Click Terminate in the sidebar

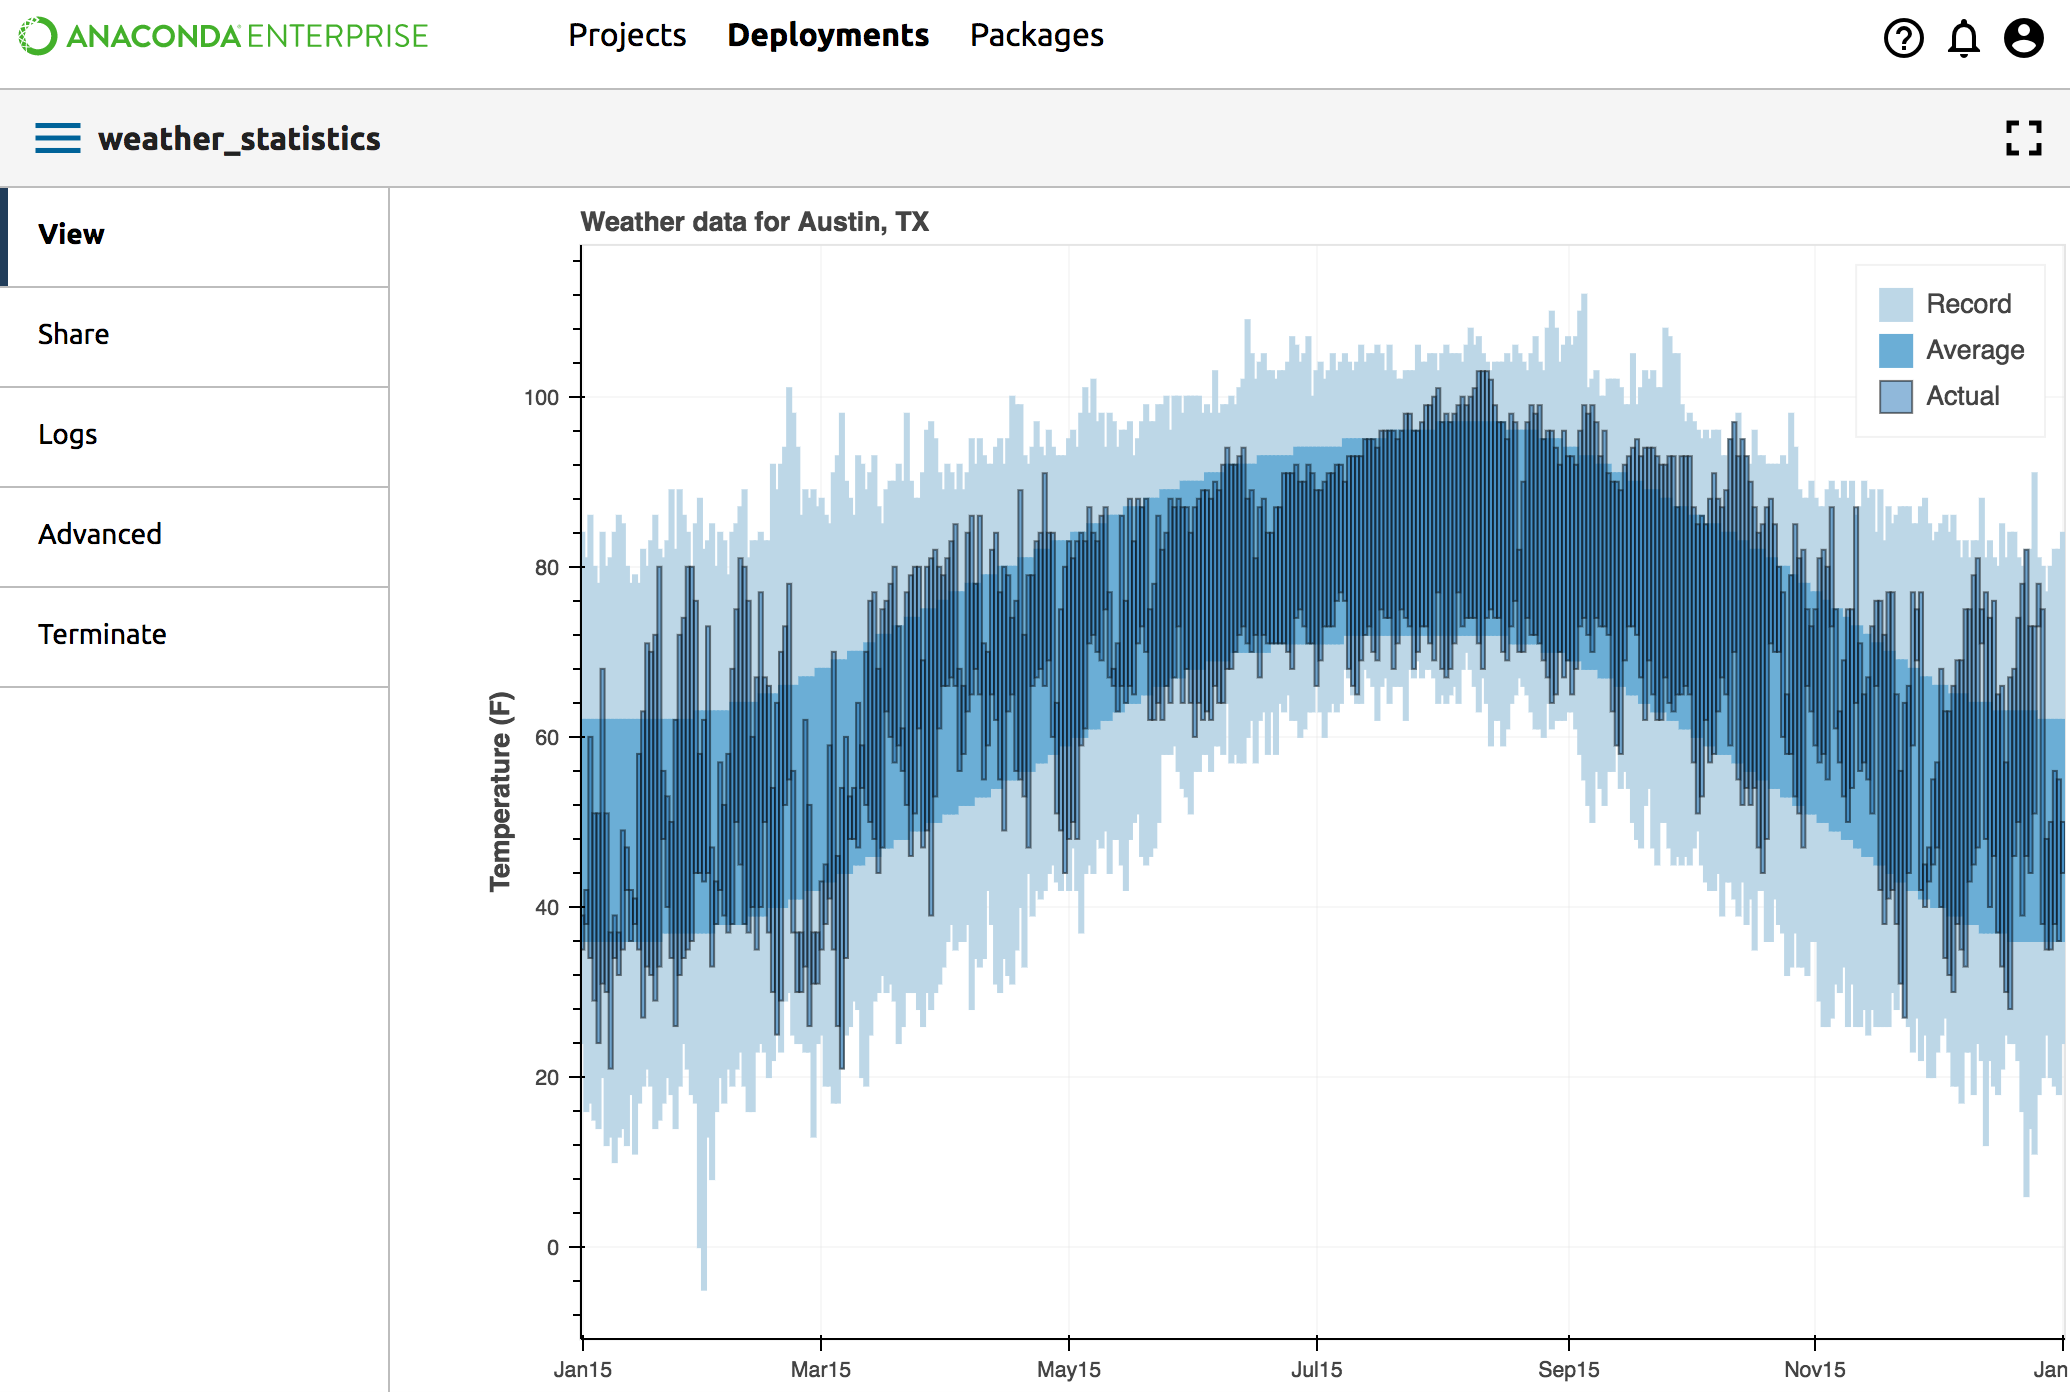pos(102,634)
